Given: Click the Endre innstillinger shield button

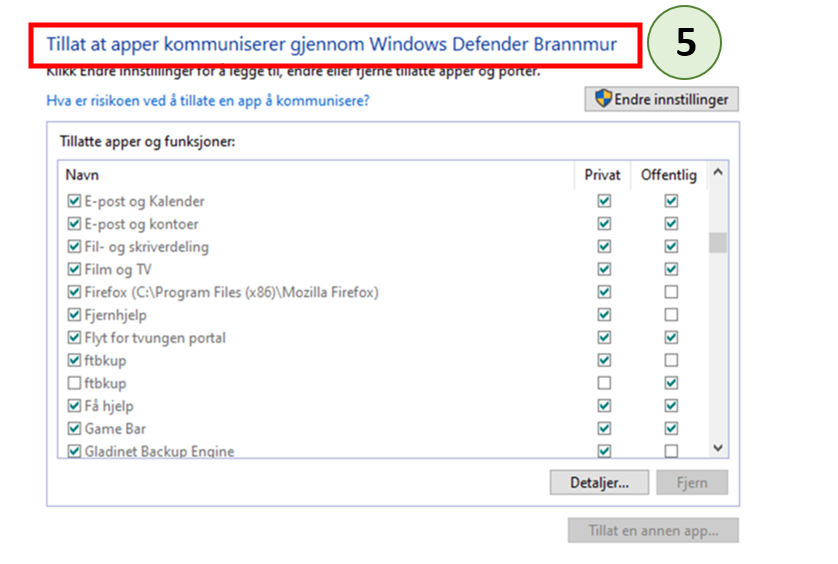Looking at the screenshot, I should coord(661,99).
